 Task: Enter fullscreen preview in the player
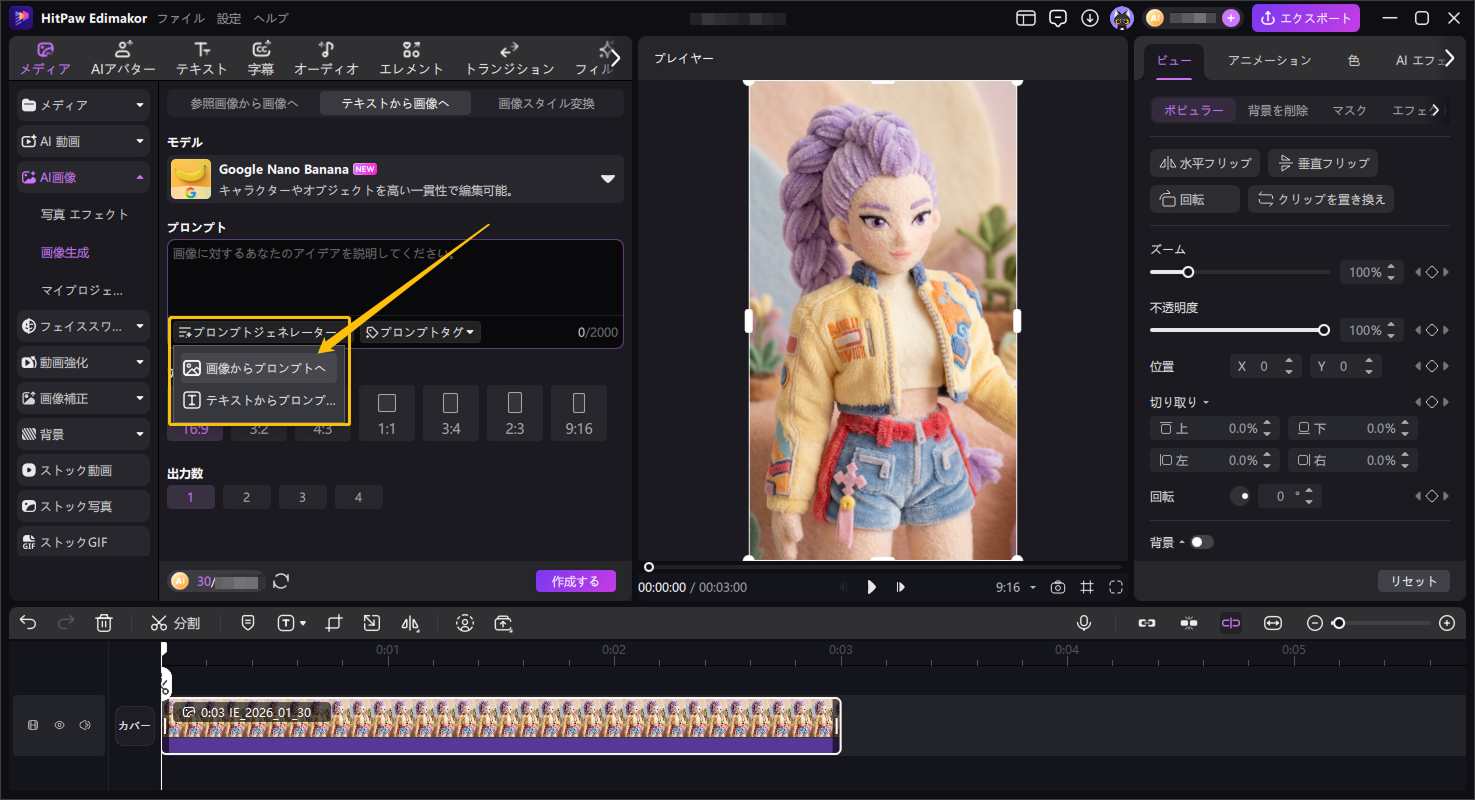coord(1116,587)
